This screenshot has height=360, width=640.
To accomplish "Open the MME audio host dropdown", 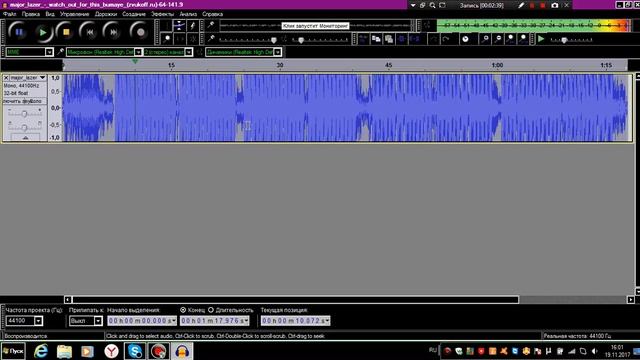I will pyautogui.click(x=49, y=52).
